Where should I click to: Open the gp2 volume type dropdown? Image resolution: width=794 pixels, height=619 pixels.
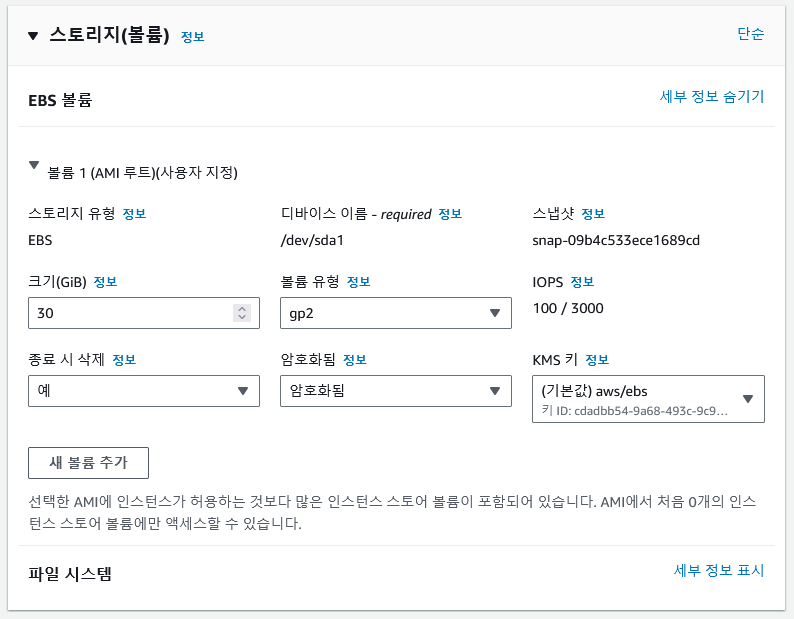point(396,313)
